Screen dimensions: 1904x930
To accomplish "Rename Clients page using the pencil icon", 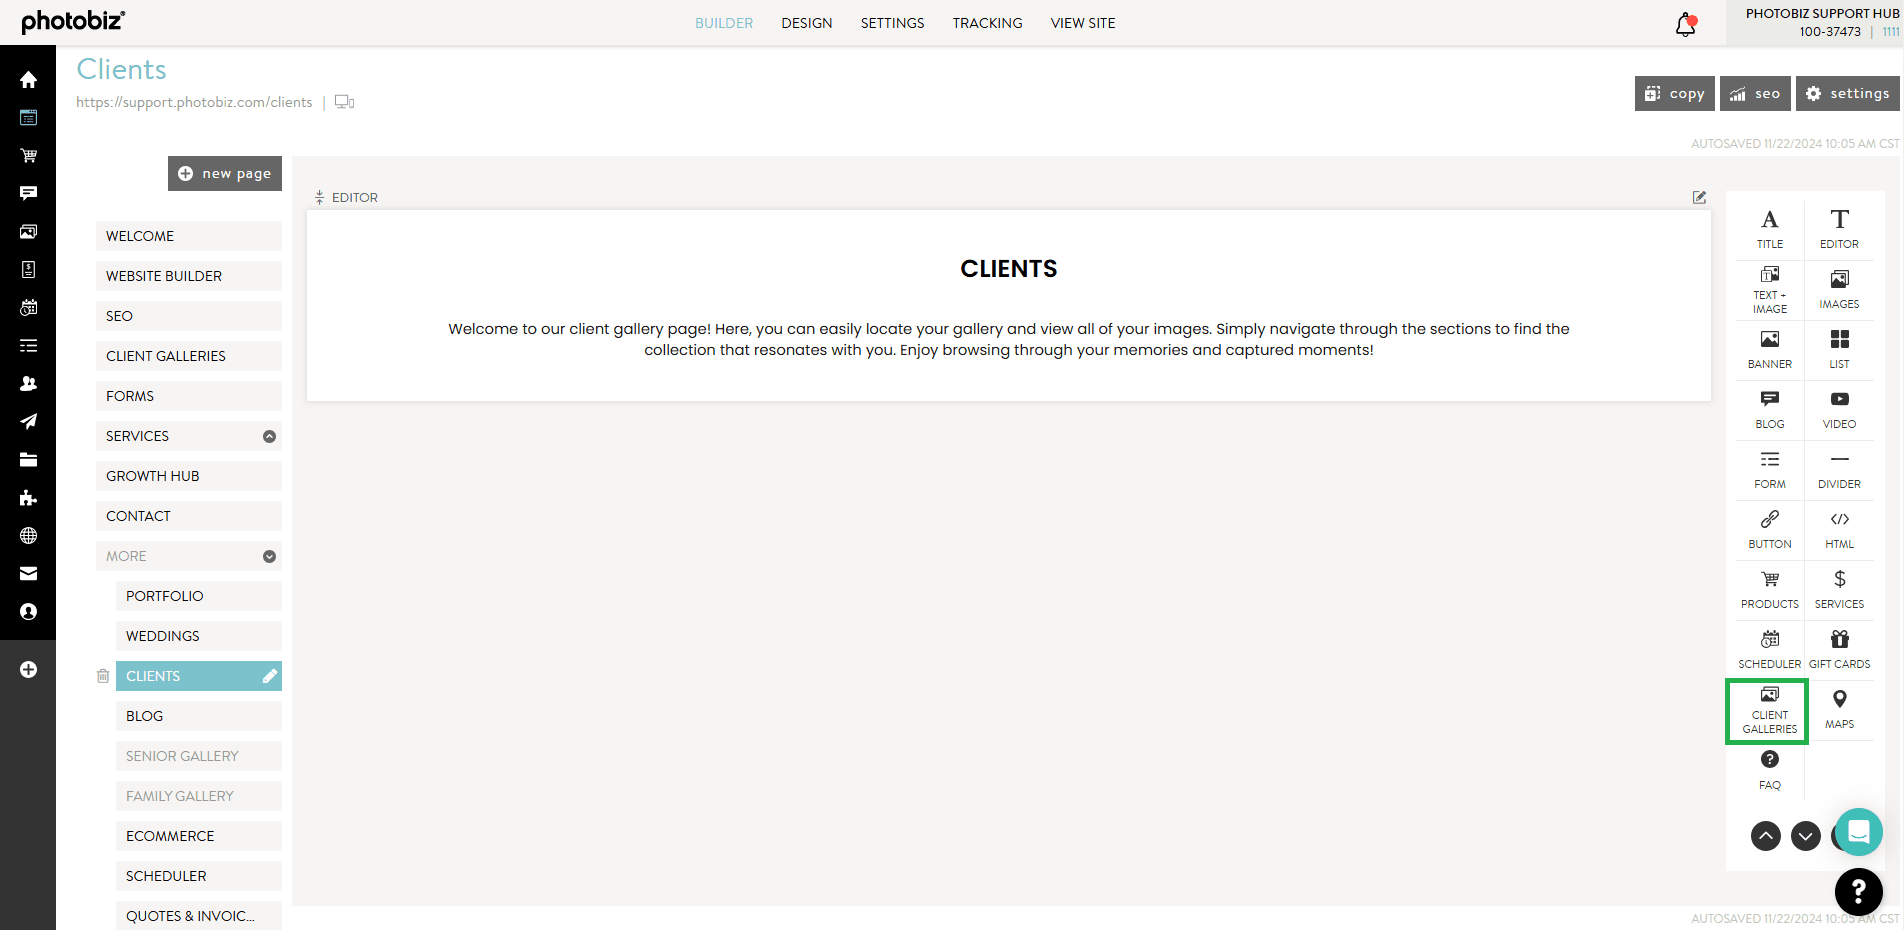I will coord(269,676).
